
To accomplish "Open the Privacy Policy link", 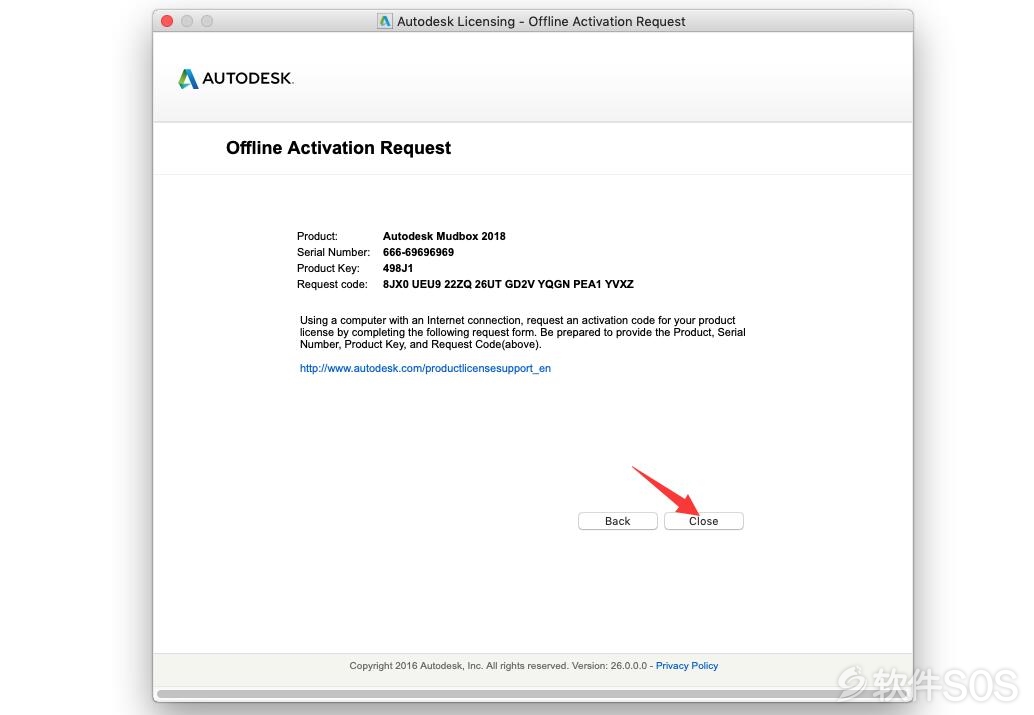I will [686, 666].
